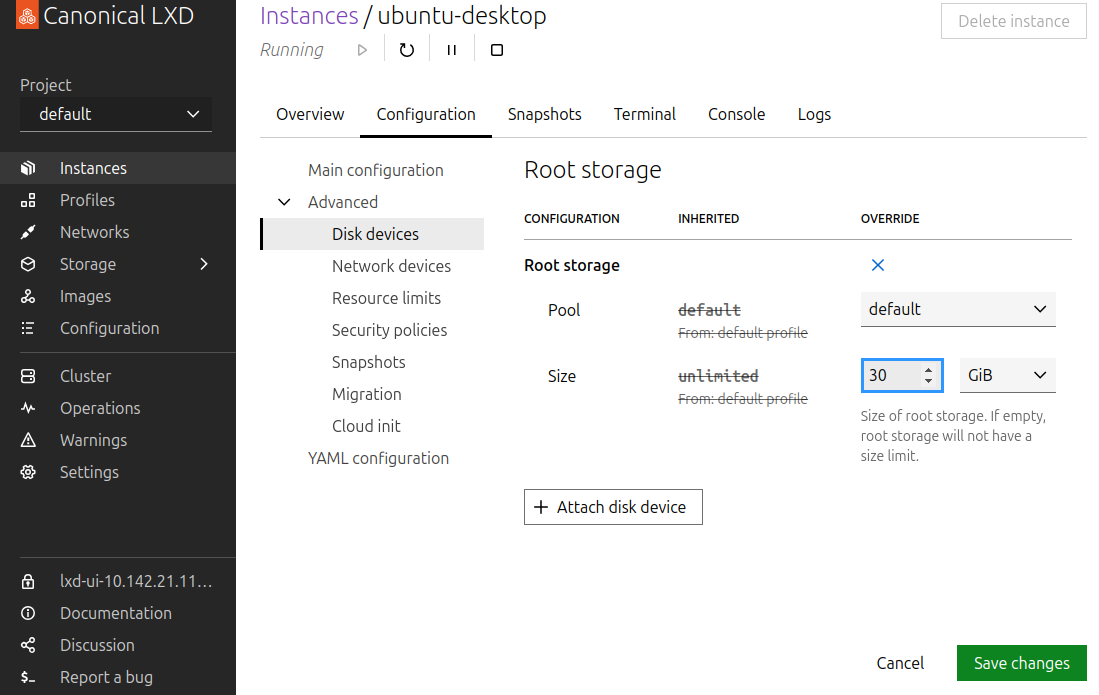Screen dimensions: 1099x695
Task: Switch to the Snapshots tab
Action: click(x=544, y=114)
